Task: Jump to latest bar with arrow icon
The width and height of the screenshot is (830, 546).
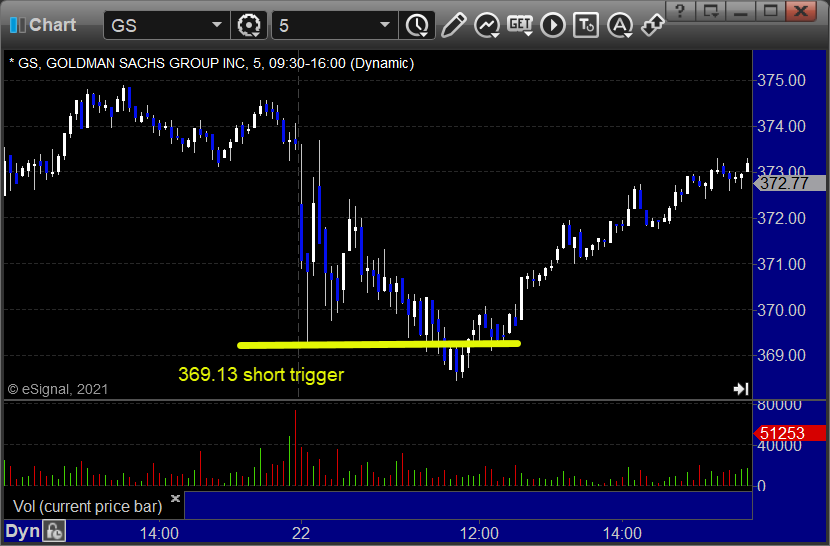Action: (741, 389)
